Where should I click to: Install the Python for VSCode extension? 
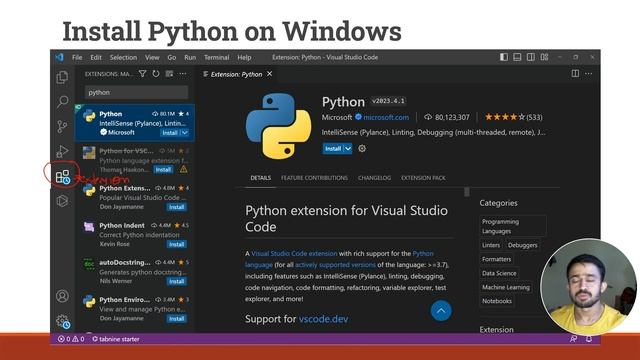(x=163, y=169)
